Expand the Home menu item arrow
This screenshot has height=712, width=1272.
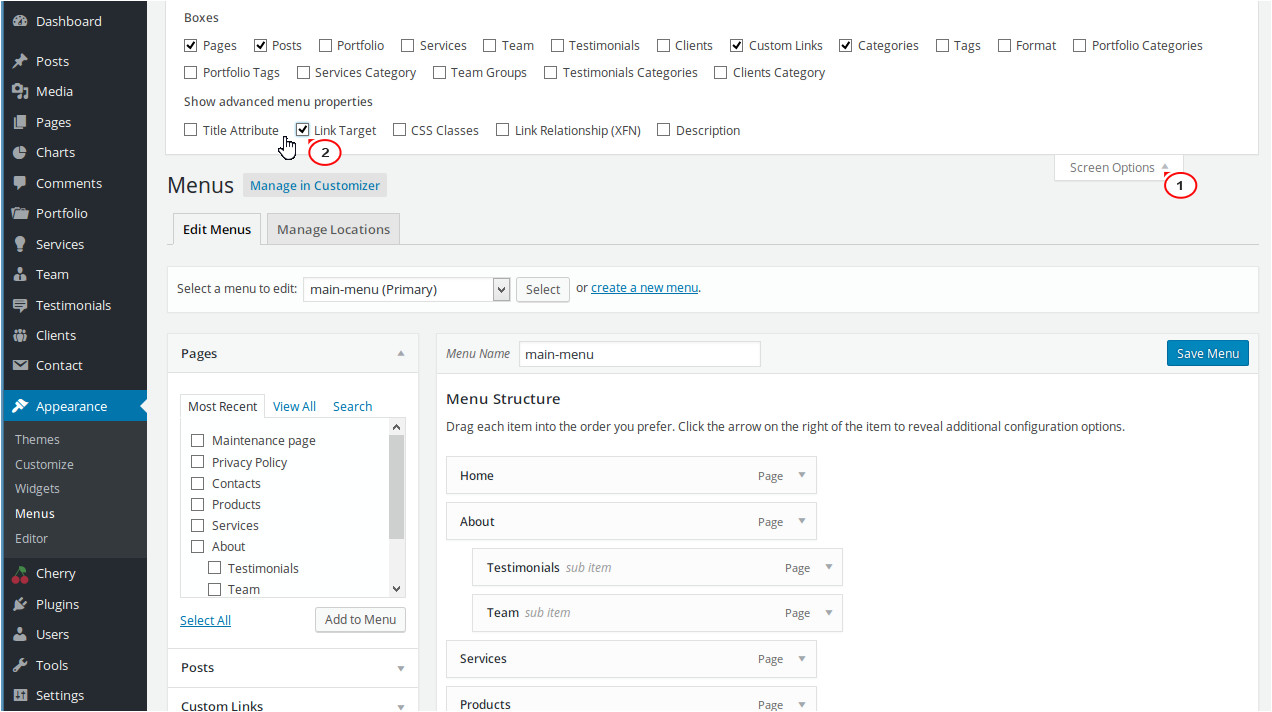(x=801, y=476)
